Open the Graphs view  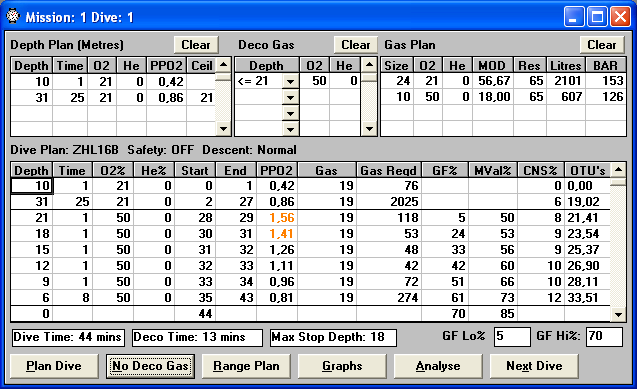342,366
